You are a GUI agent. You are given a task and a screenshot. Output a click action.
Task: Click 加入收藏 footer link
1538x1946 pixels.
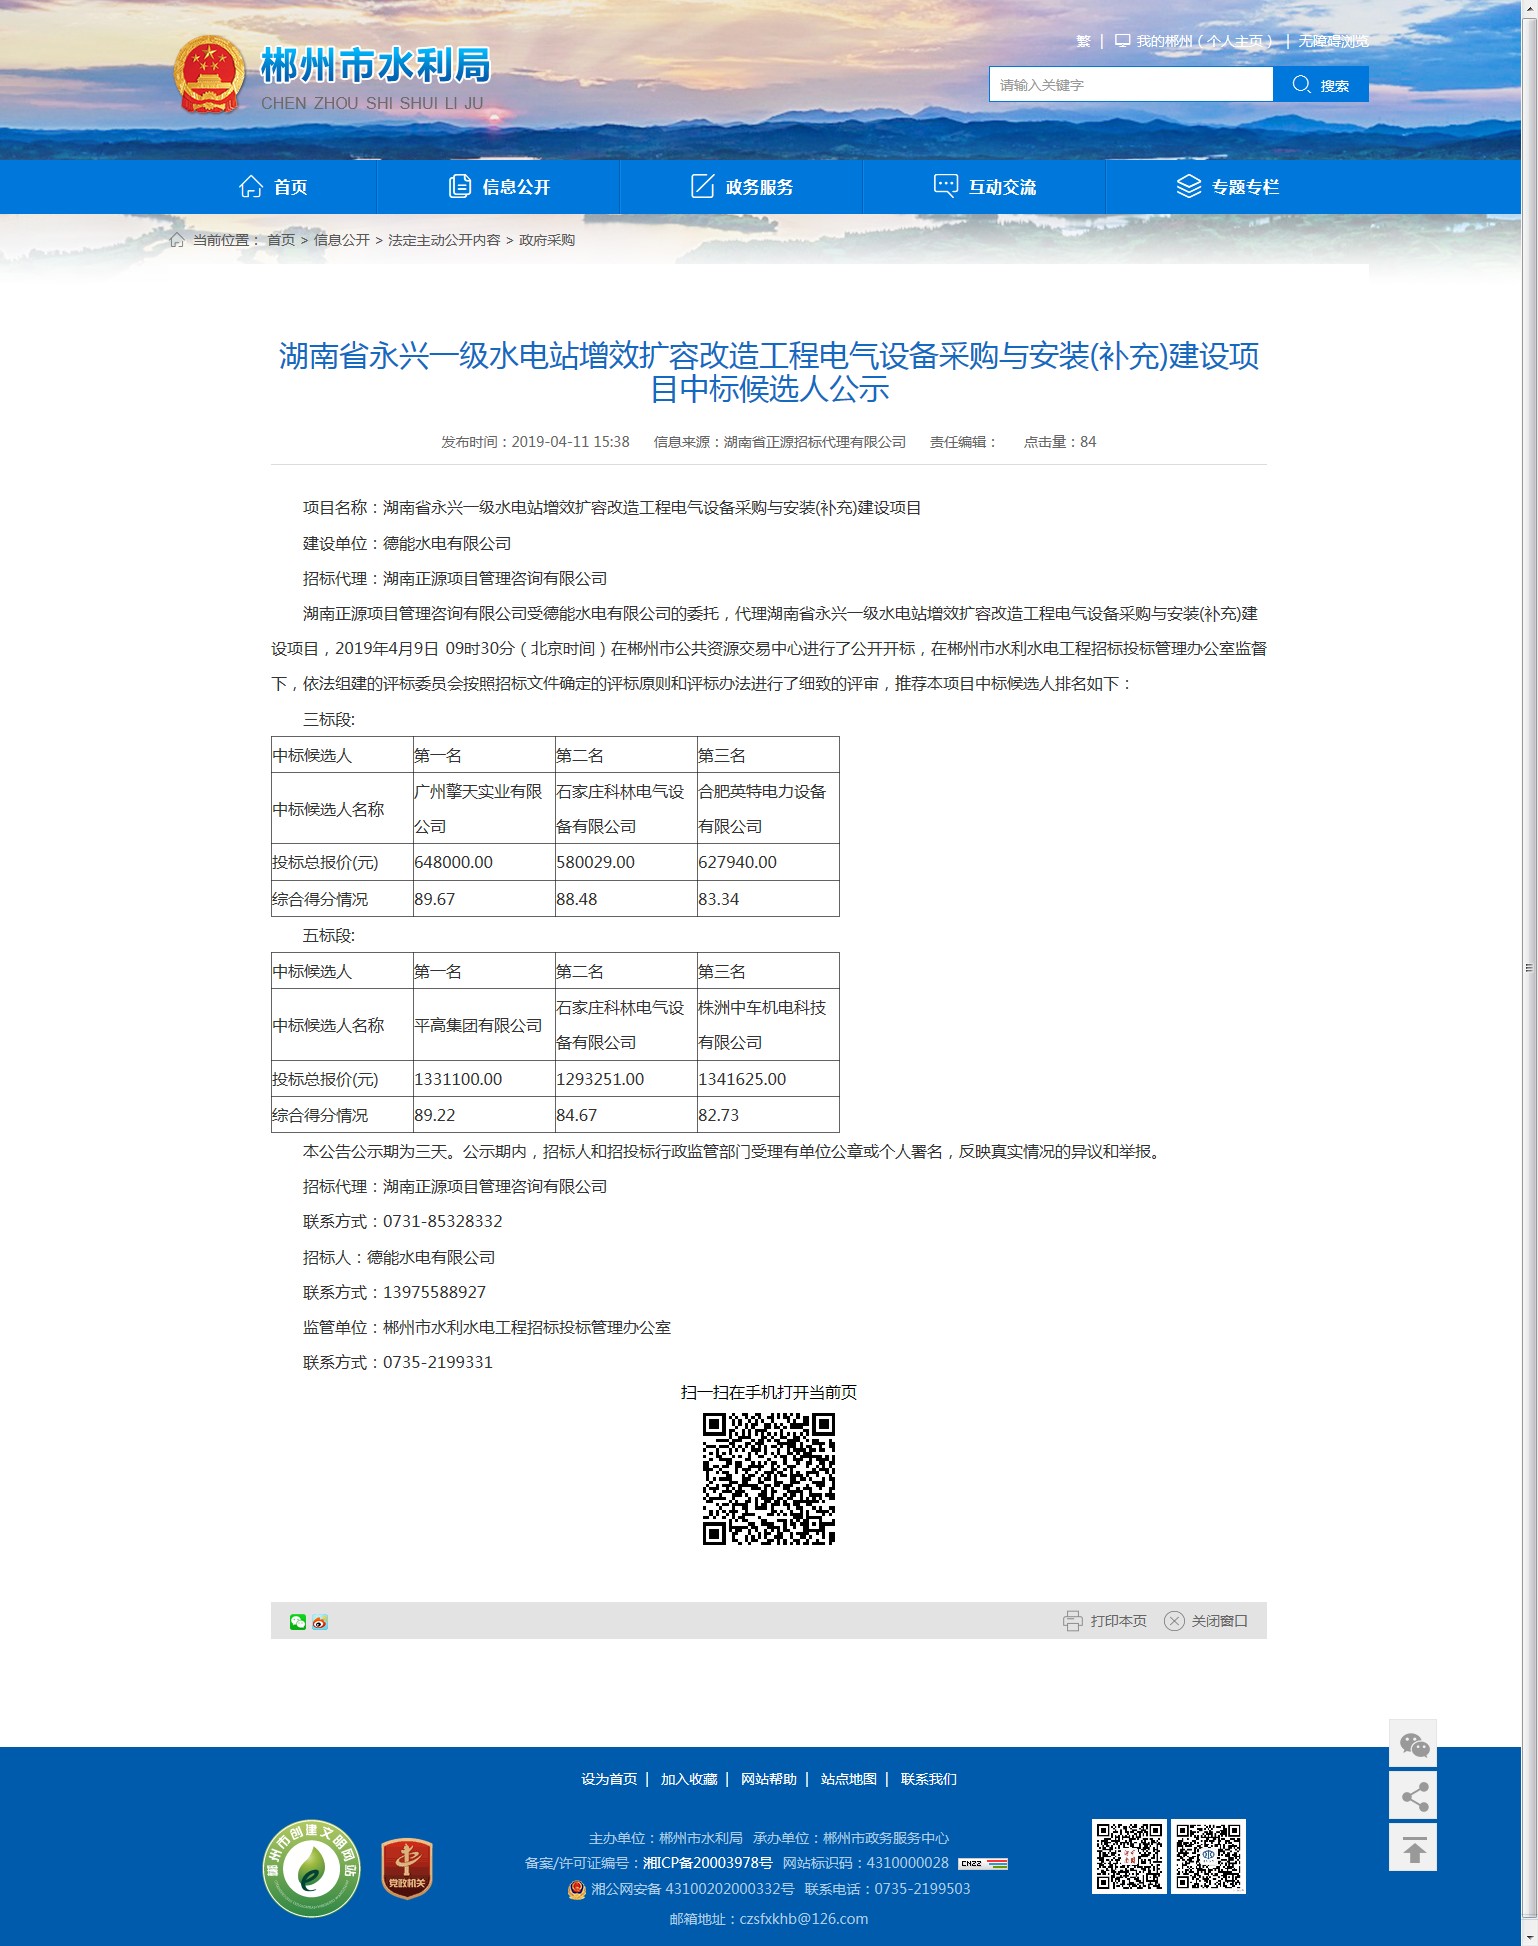(689, 1779)
